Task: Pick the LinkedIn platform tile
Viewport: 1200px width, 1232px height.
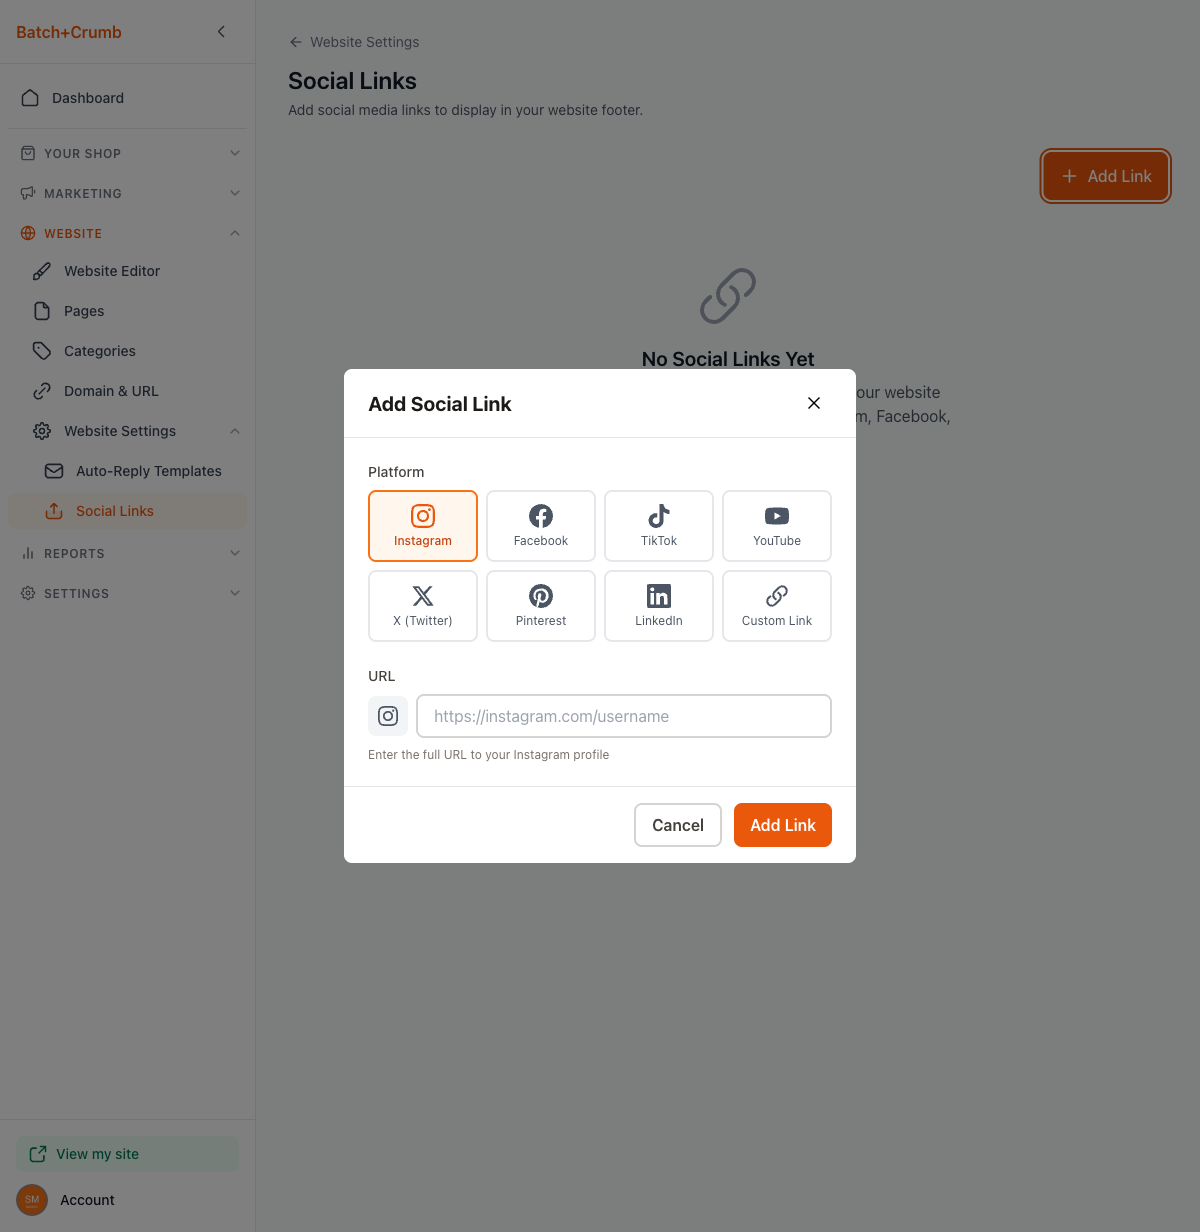Action: click(x=659, y=606)
